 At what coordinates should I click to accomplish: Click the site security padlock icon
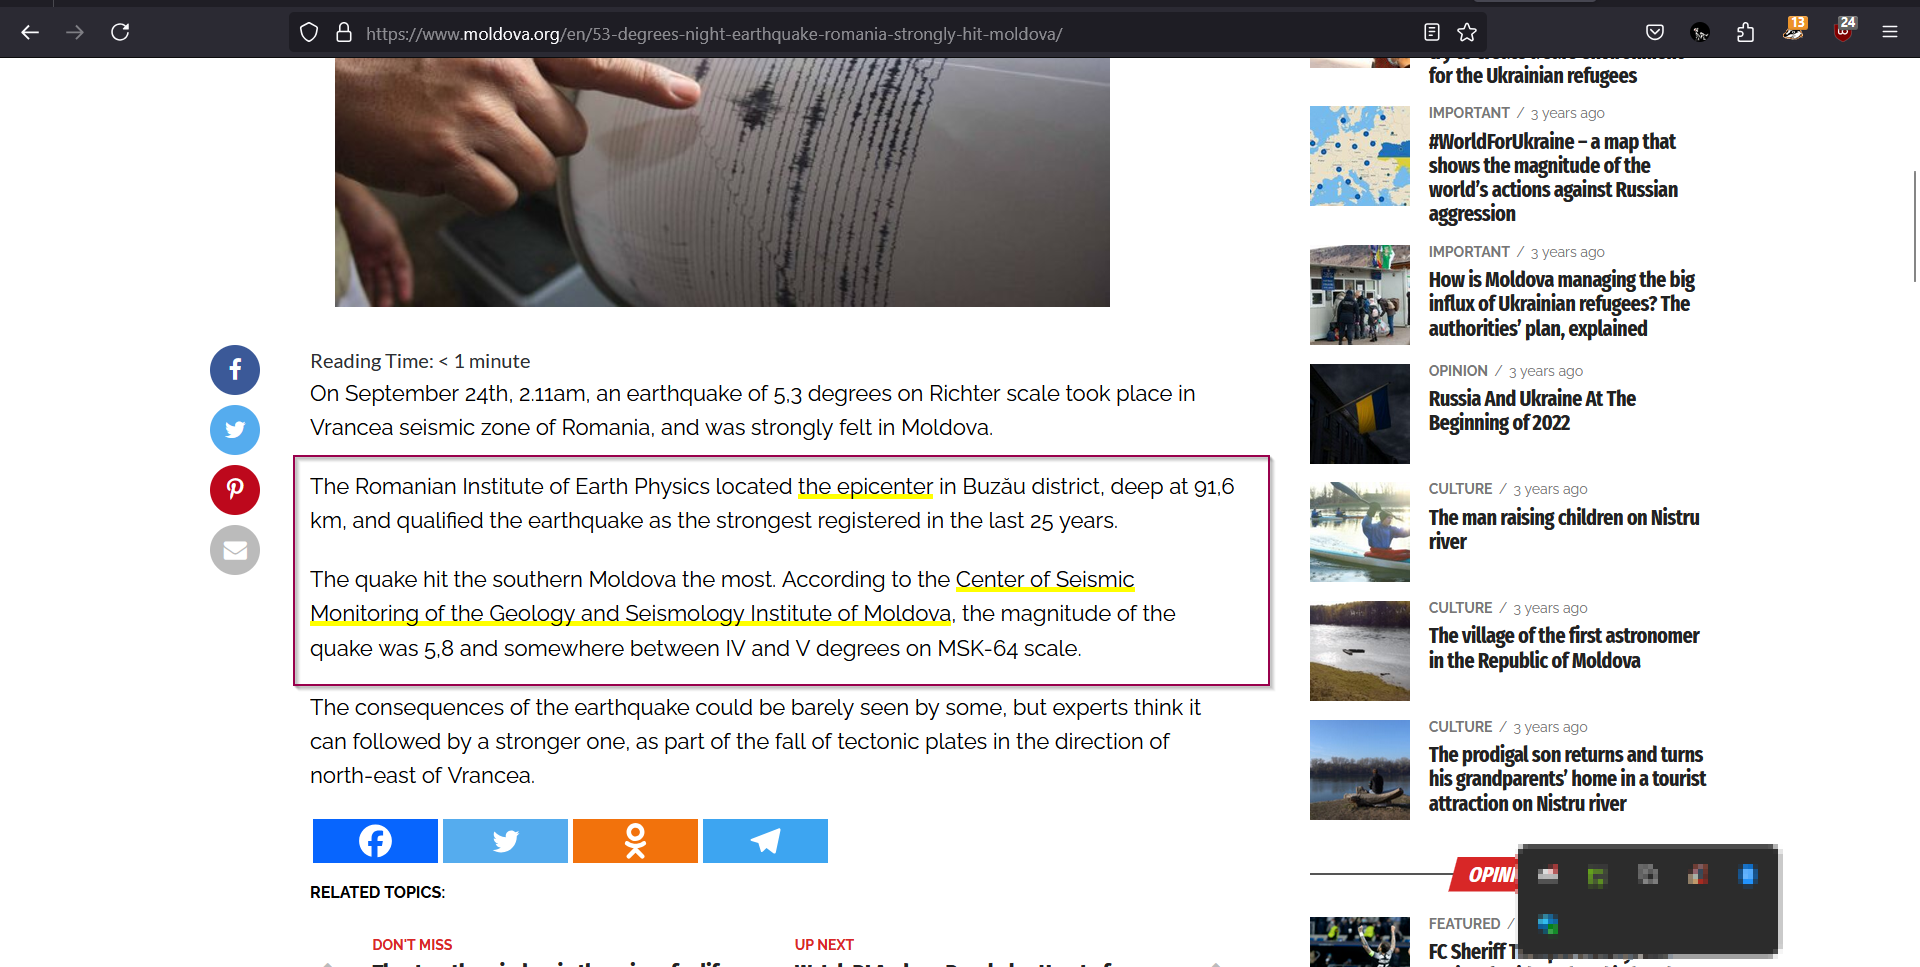(344, 33)
